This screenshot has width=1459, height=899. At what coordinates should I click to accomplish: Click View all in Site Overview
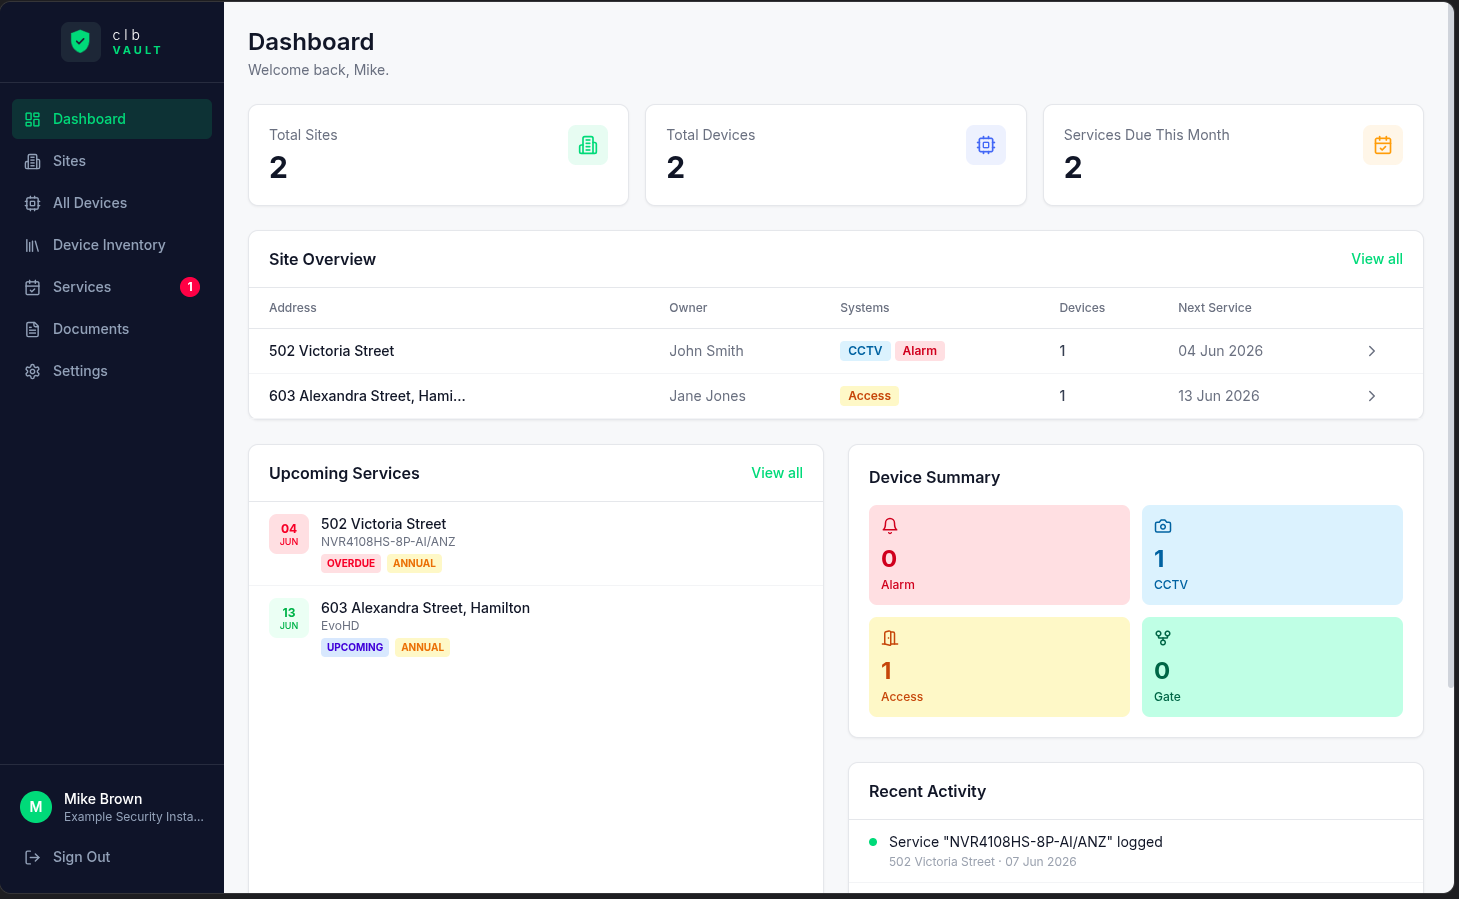(x=1377, y=259)
